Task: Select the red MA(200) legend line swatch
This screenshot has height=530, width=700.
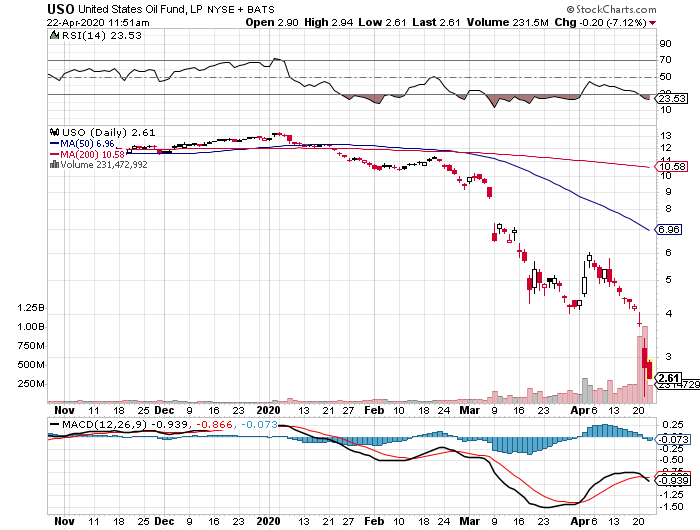Action: click(x=54, y=154)
